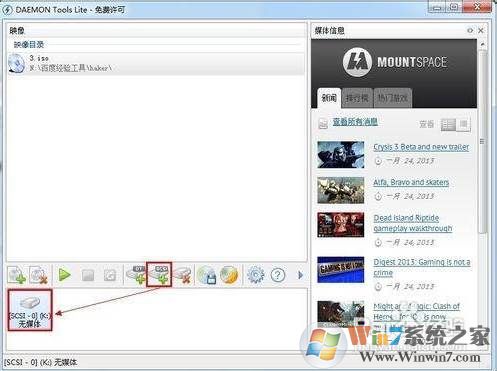Click the MountSpace logo banner
The height and width of the screenshot is (371, 497).
pyautogui.click(x=394, y=62)
